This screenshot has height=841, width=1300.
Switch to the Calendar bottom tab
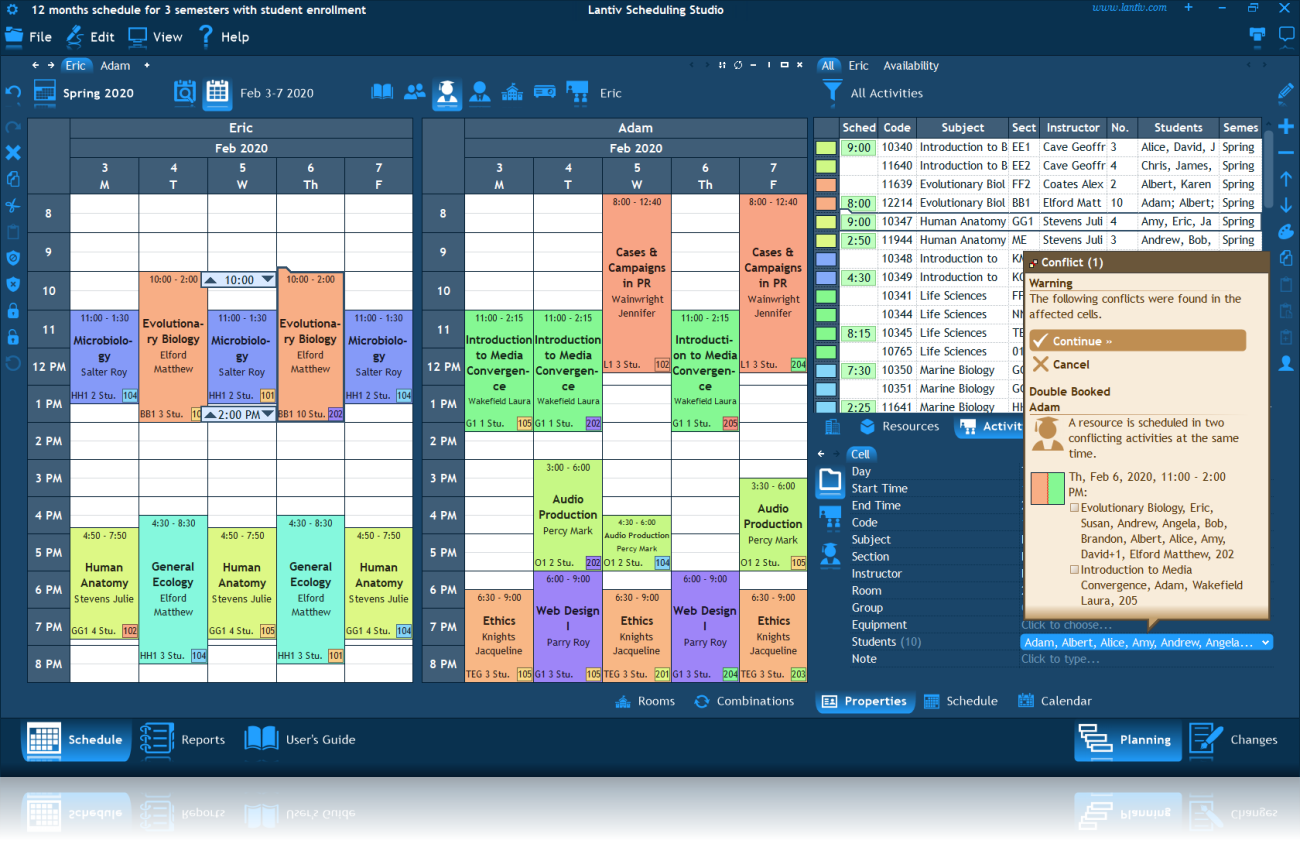(x=1055, y=701)
